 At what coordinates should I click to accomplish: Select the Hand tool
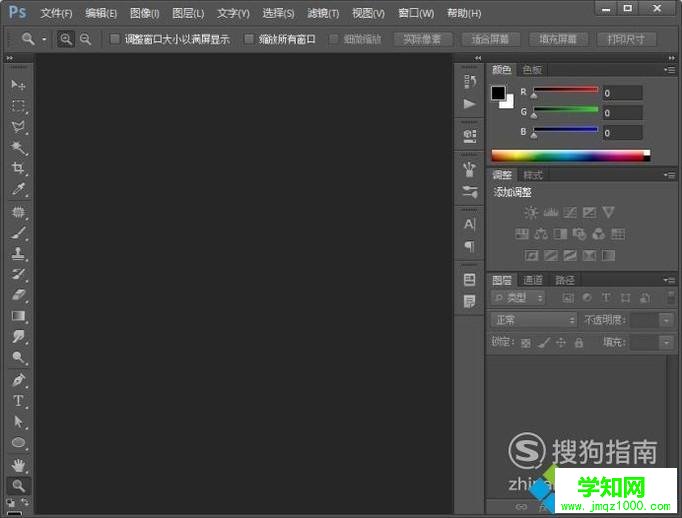click(18, 465)
